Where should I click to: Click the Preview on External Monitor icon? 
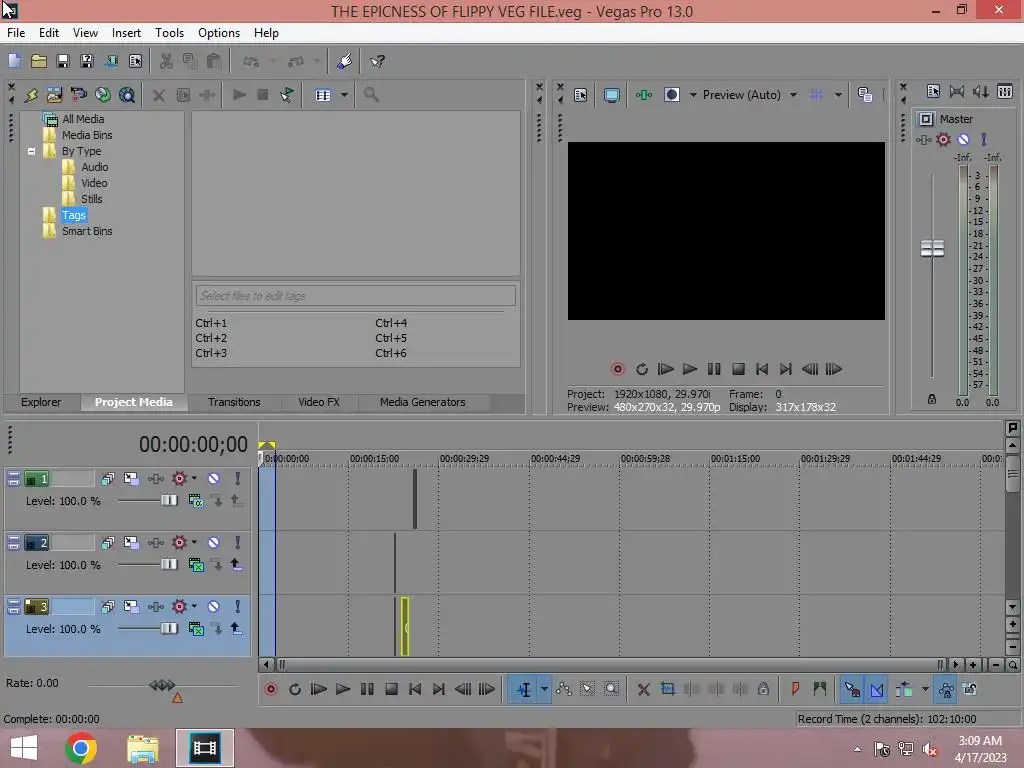pos(611,95)
